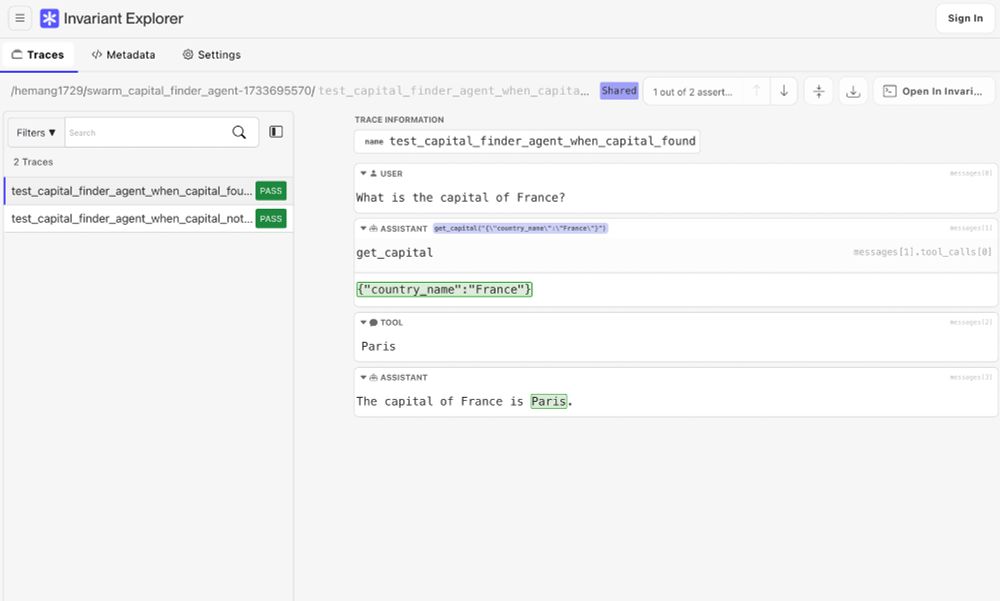Image resolution: width=1000 pixels, height=601 pixels.
Task: Click the highlighted country_name France argument
Action: pyautogui.click(x=445, y=290)
